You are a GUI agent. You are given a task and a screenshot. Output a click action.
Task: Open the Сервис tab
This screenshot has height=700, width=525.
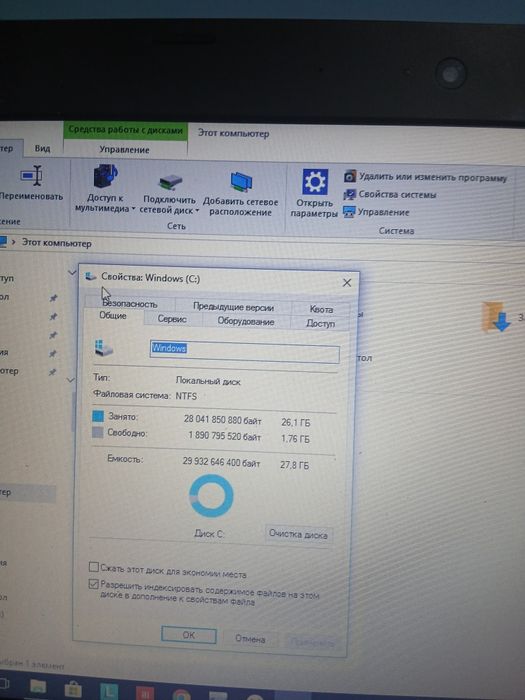[x=172, y=319]
